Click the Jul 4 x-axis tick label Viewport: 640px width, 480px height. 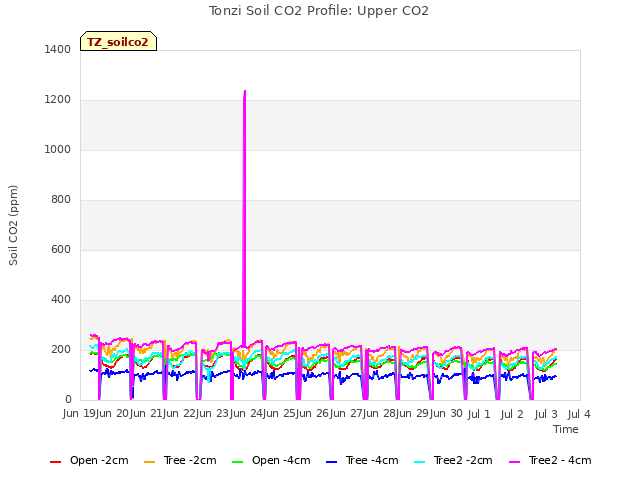(x=579, y=414)
